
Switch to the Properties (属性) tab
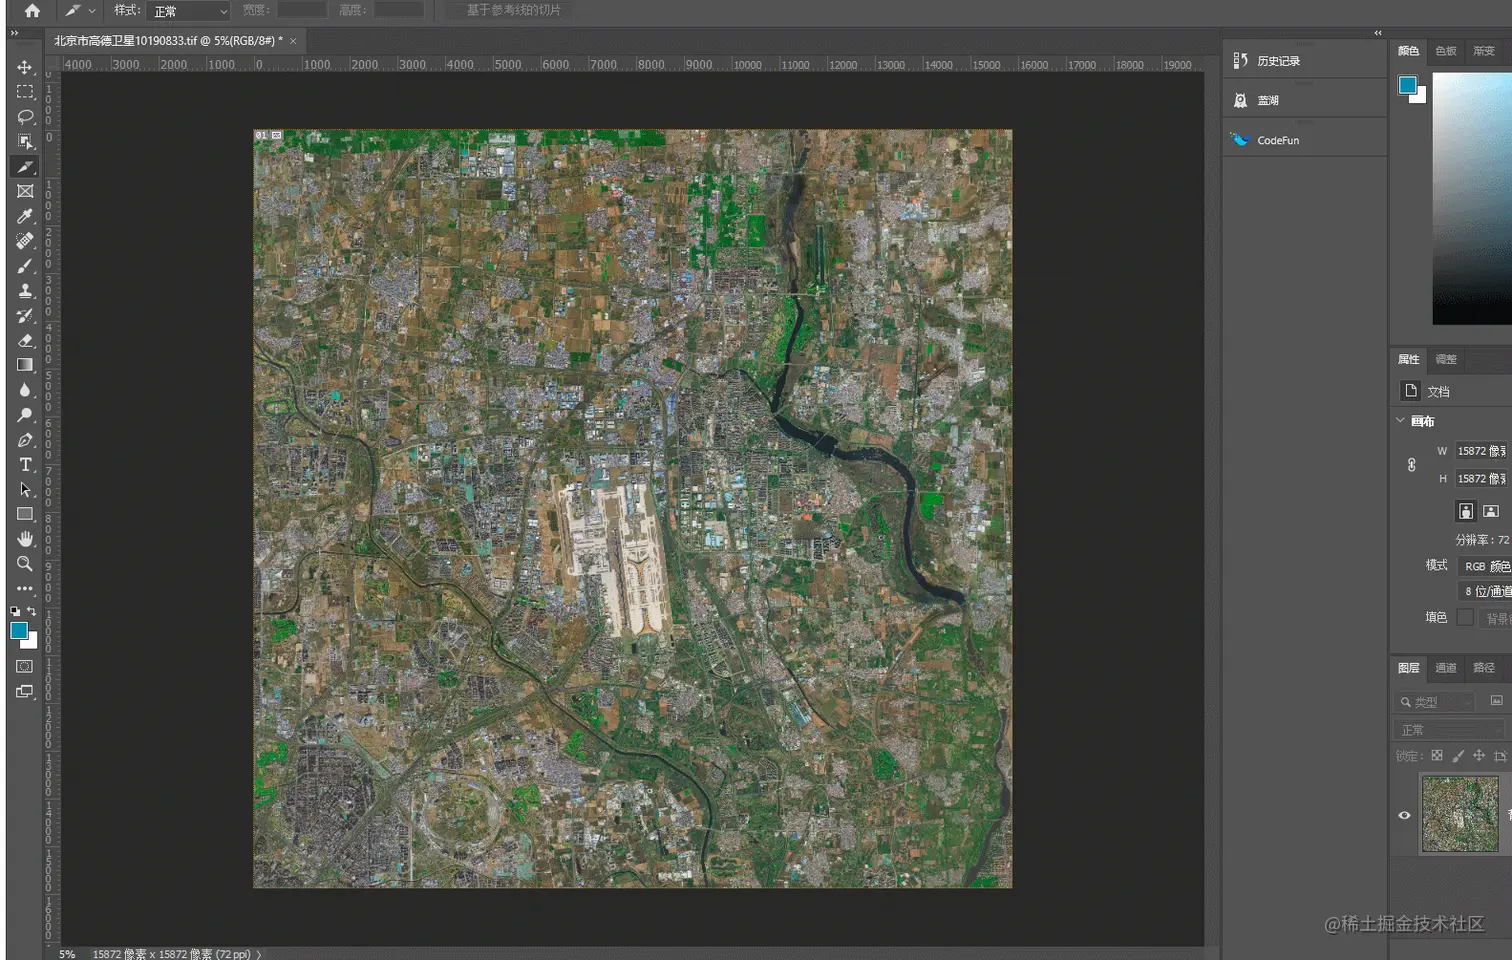coord(1408,359)
